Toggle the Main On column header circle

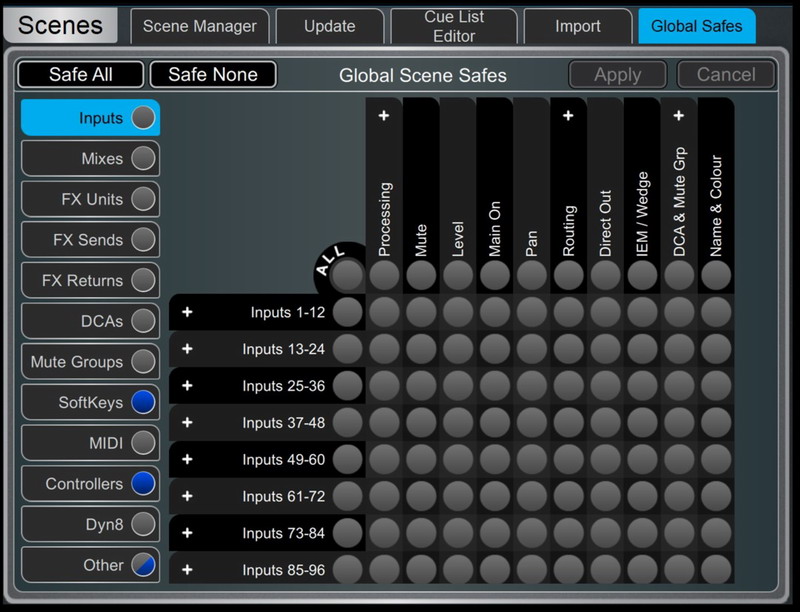click(x=494, y=275)
